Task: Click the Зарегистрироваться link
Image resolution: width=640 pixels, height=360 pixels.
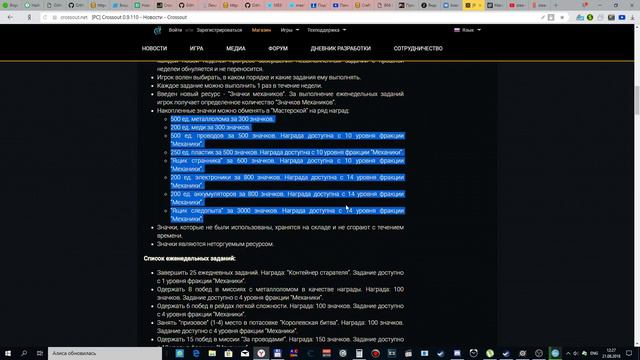Action: tap(219, 30)
